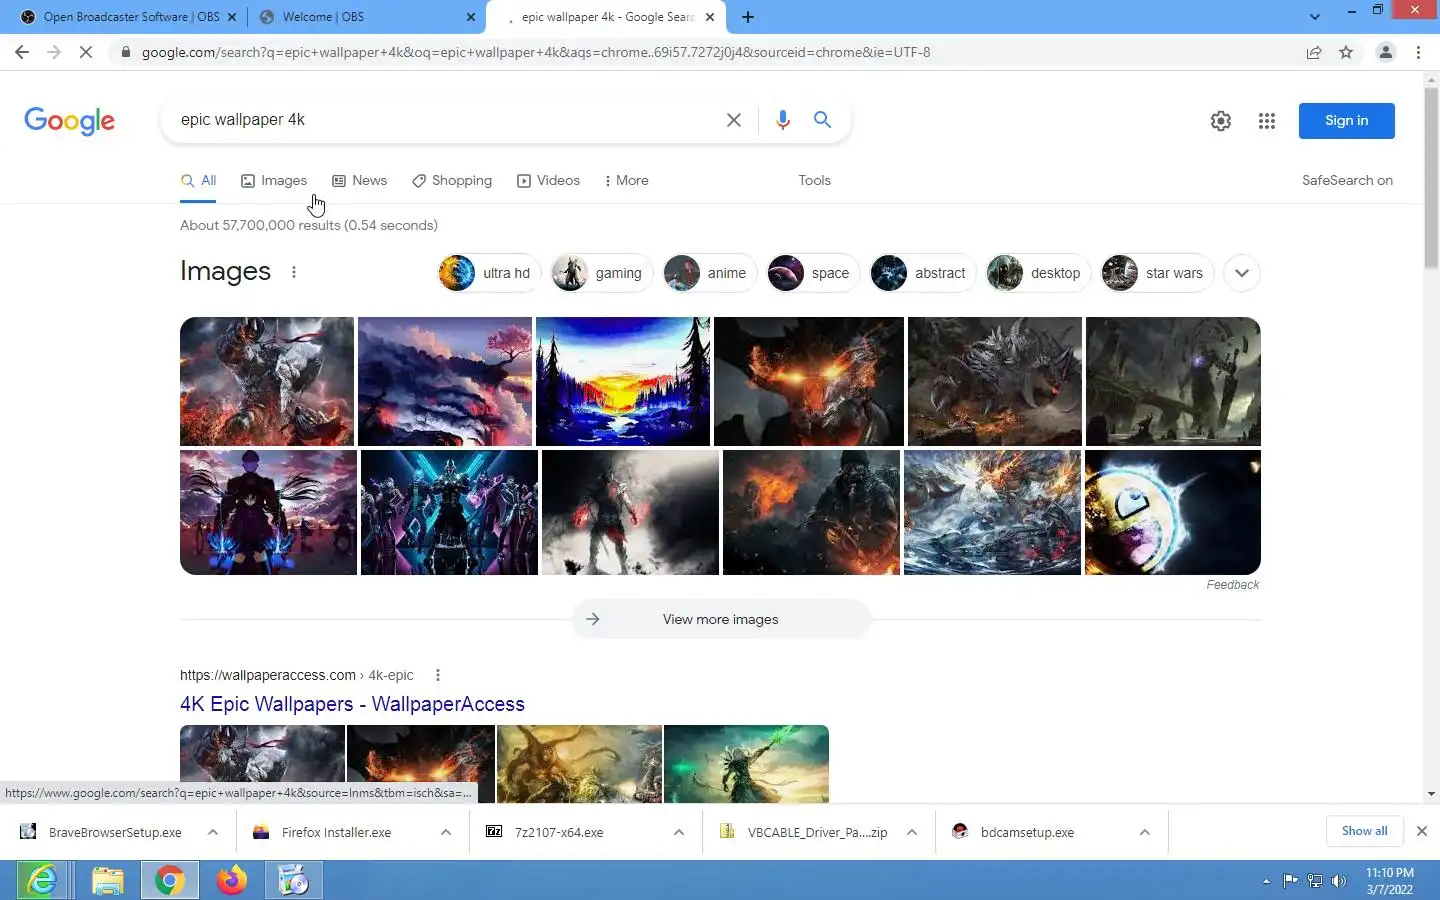The image size is (1440, 900).
Task: Filter images by gaming chip
Action: (x=602, y=273)
